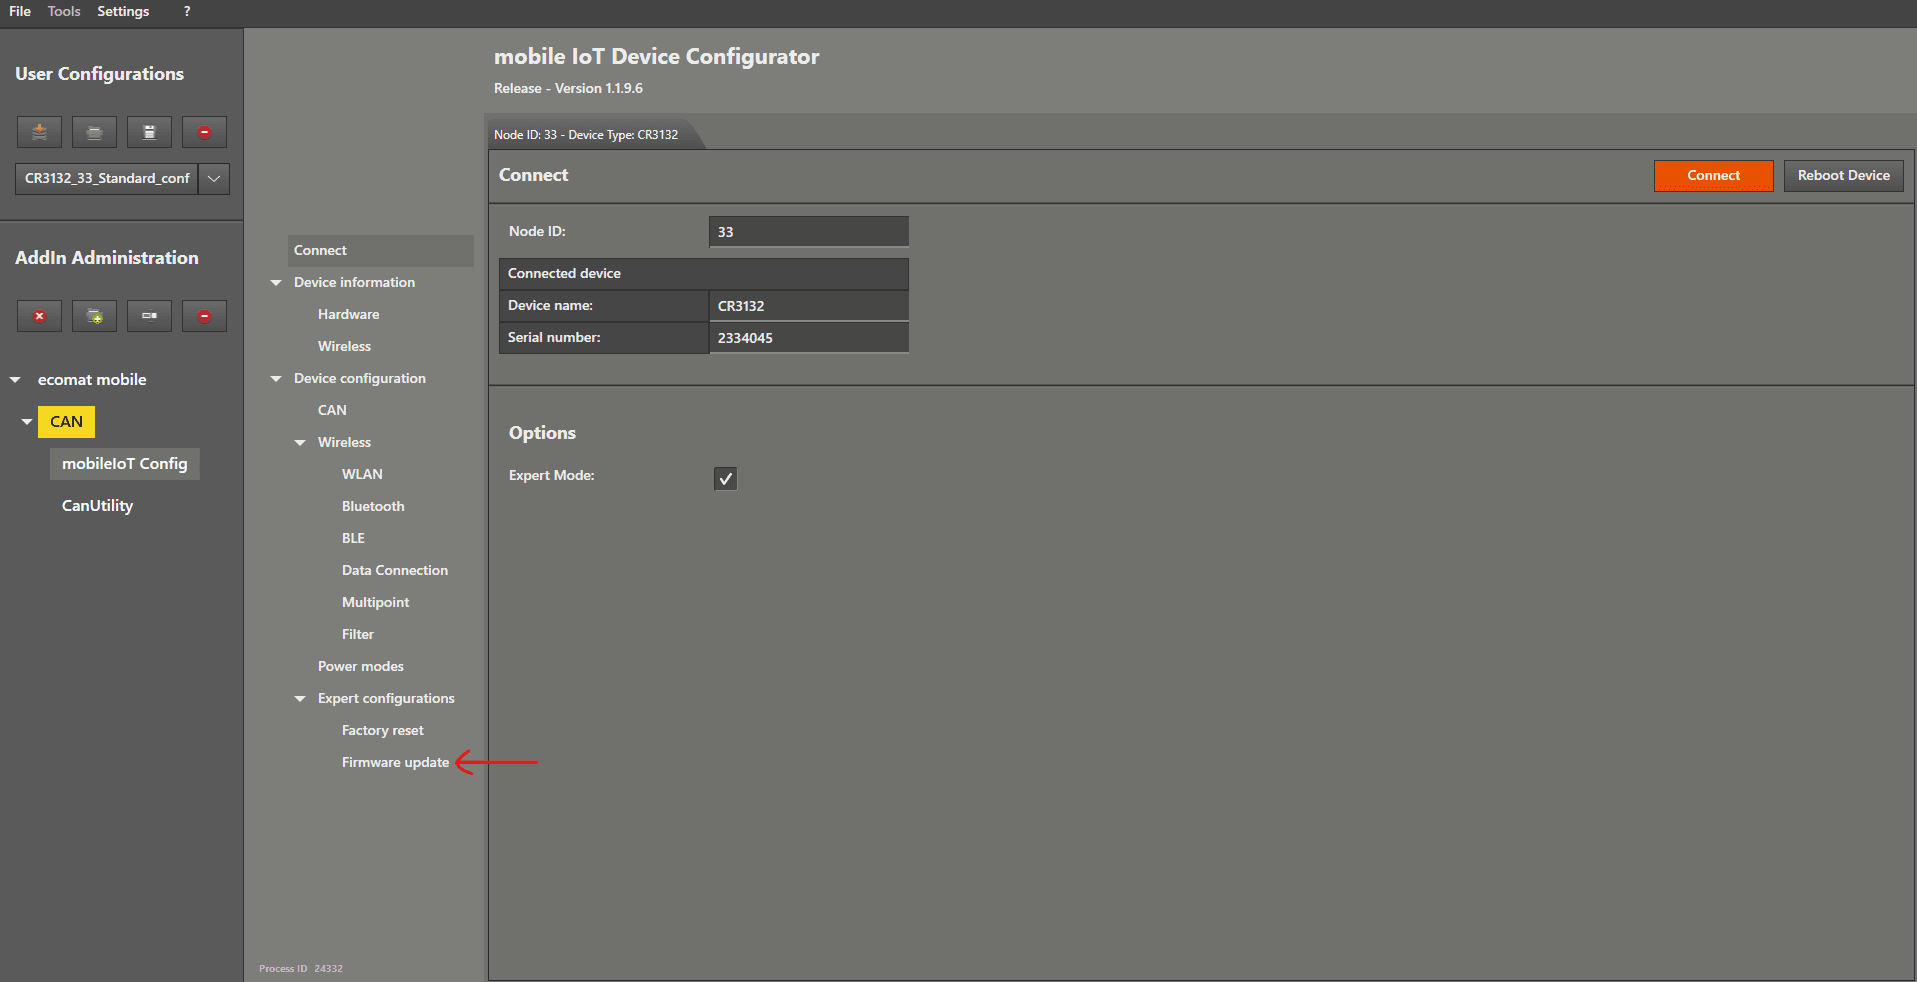Collapse the ecomat mobile tree node
The width and height of the screenshot is (1917, 982).
(x=15, y=380)
